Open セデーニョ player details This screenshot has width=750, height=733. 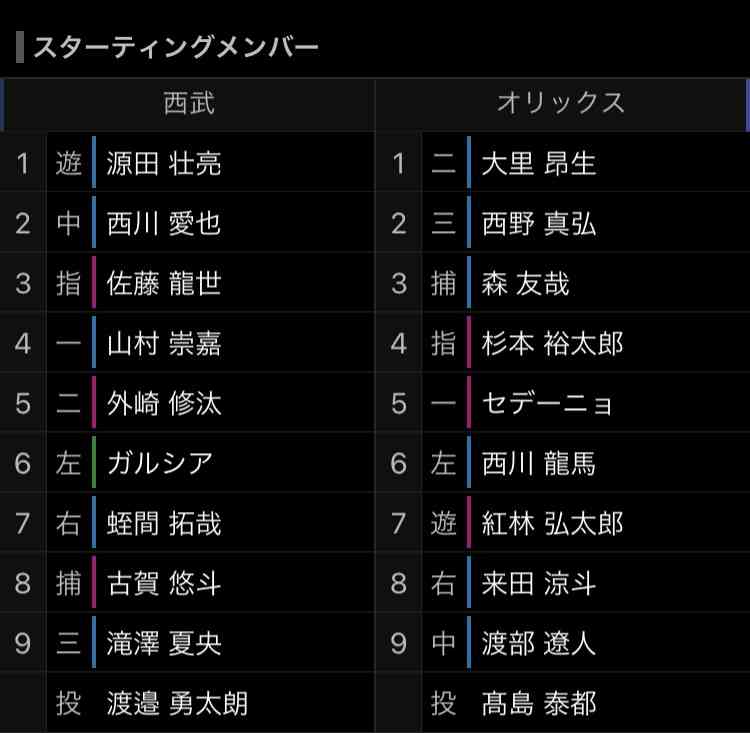pyautogui.click(x=547, y=403)
